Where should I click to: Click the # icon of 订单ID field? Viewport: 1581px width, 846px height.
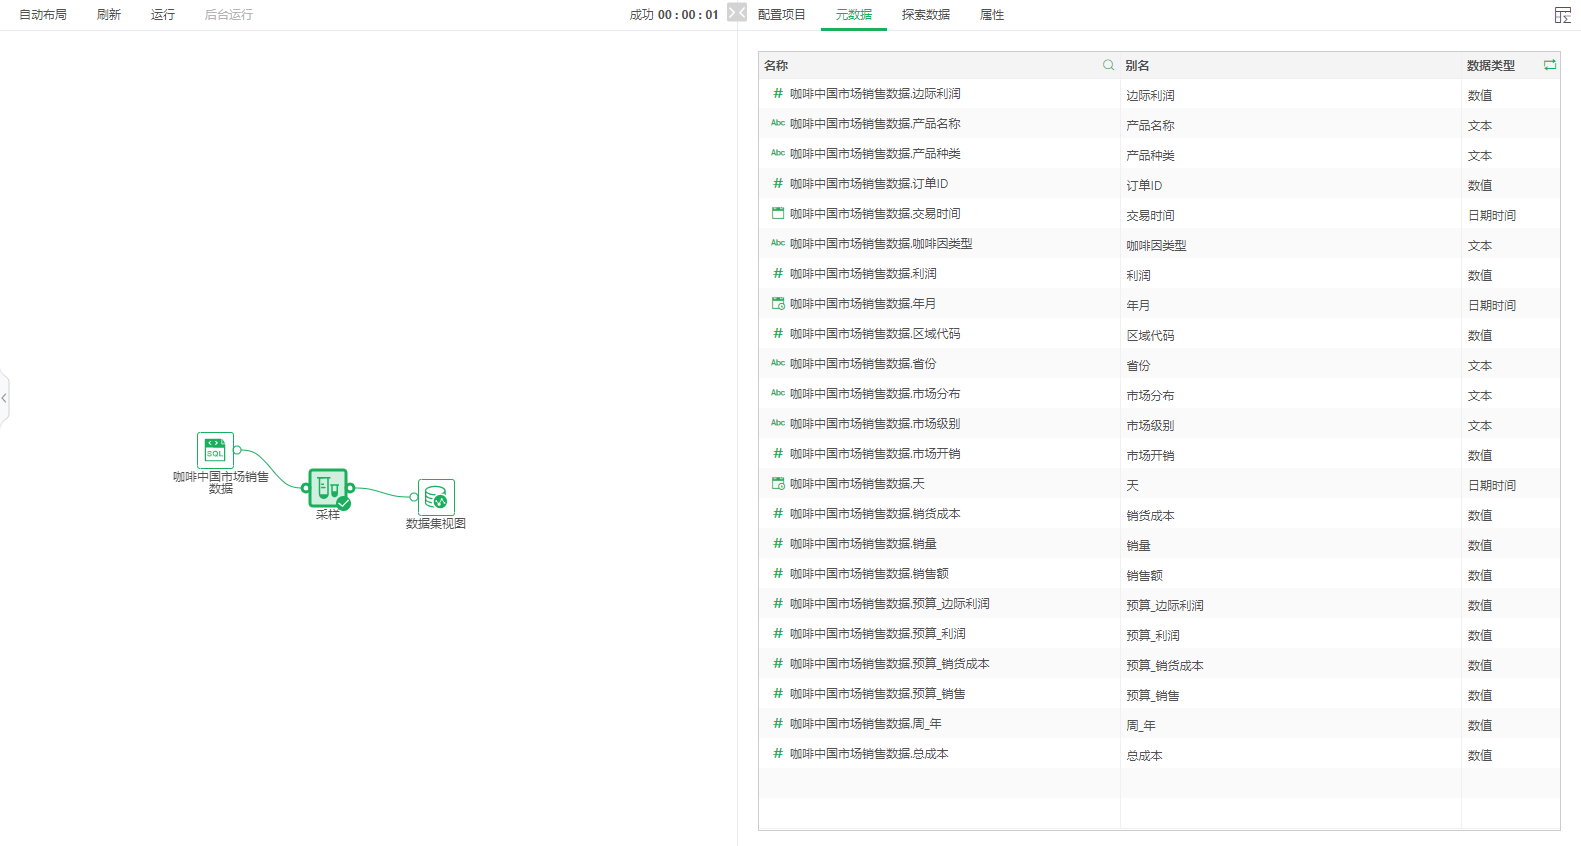click(778, 183)
